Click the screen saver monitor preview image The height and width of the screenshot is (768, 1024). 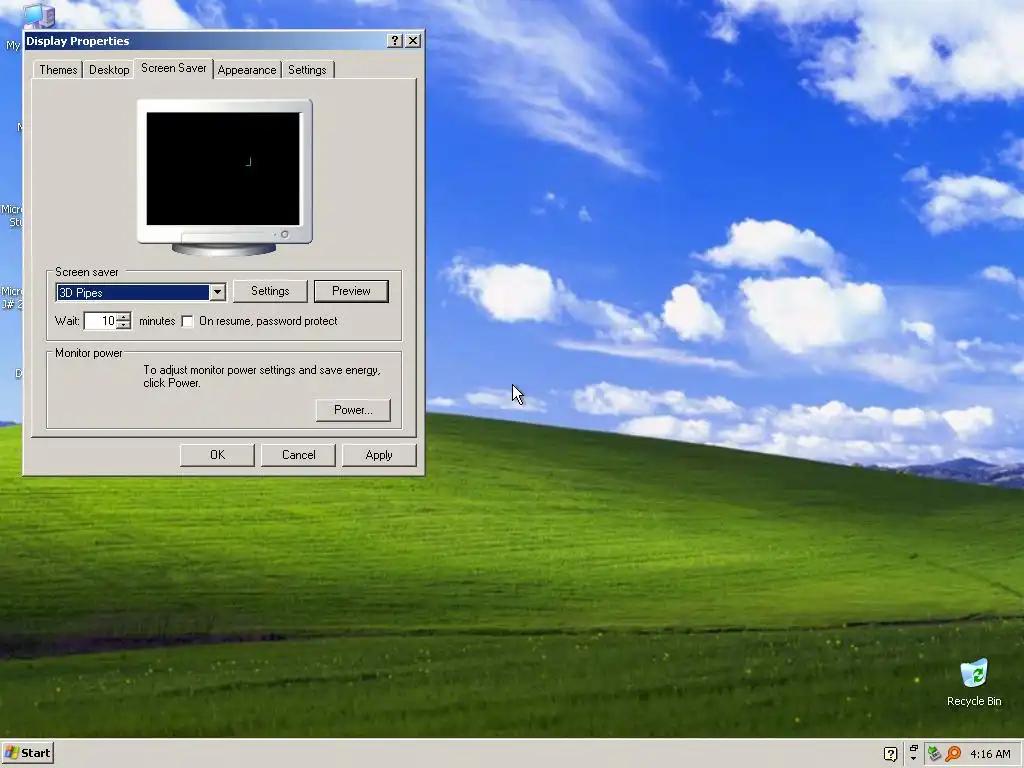click(x=224, y=177)
